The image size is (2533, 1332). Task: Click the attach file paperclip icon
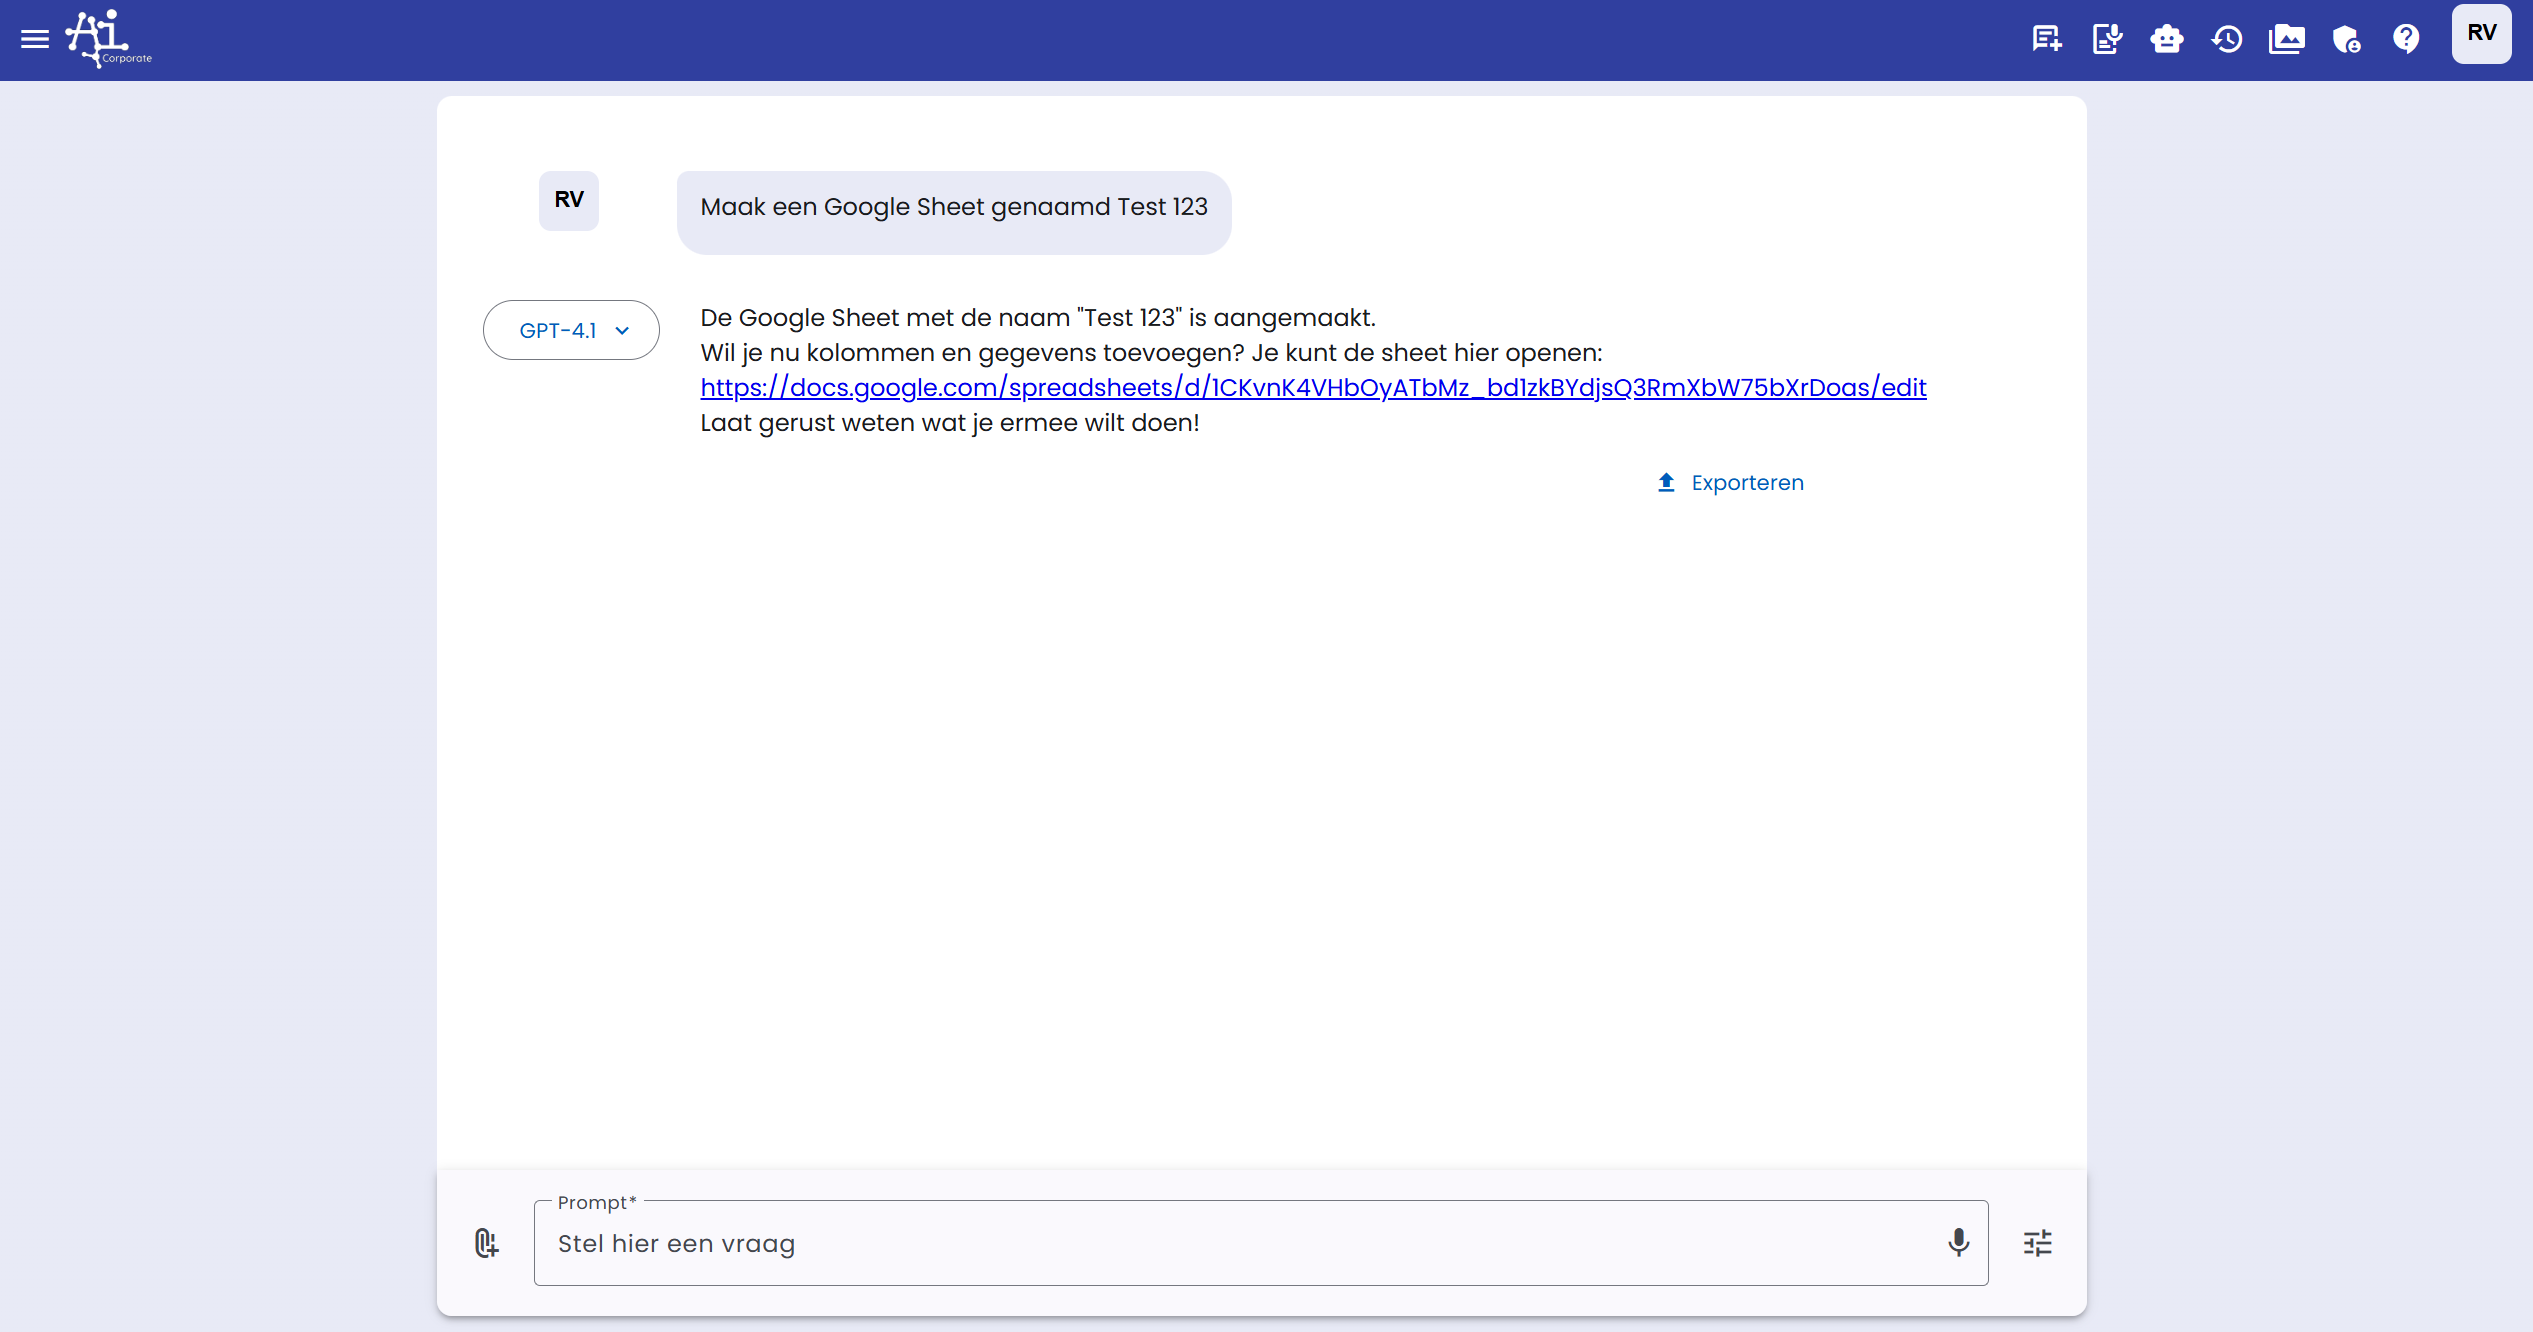[486, 1243]
